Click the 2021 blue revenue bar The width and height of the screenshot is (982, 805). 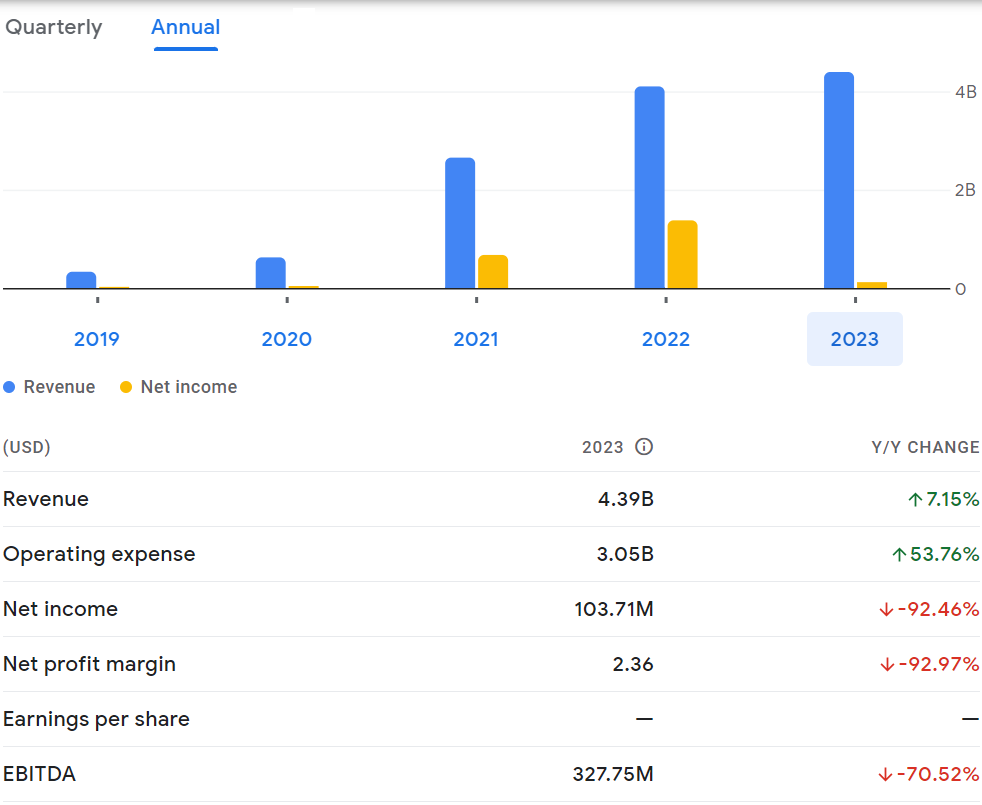tap(460, 223)
